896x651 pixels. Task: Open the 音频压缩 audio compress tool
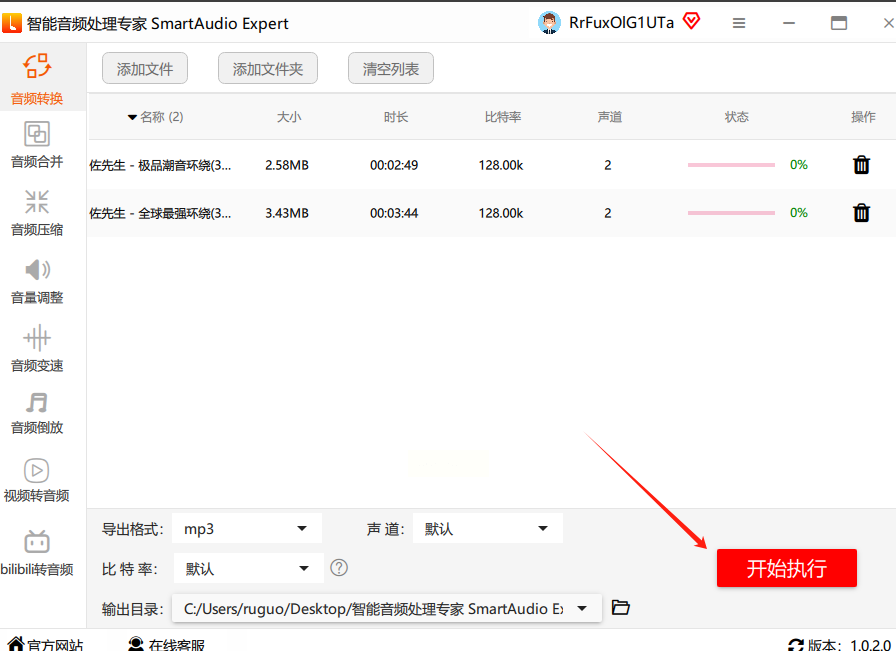click(x=37, y=213)
